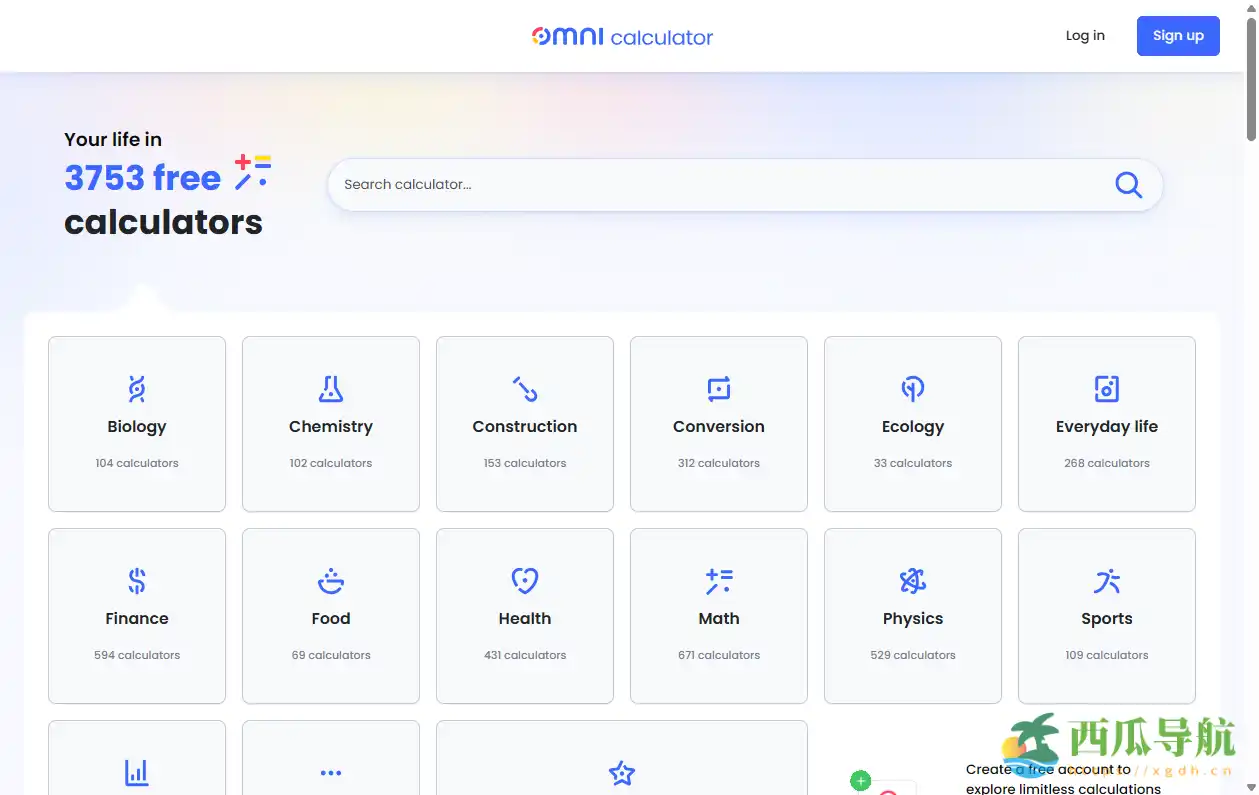Open Construction via its tools icon
This screenshot has width=1259, height=795.
524,389
